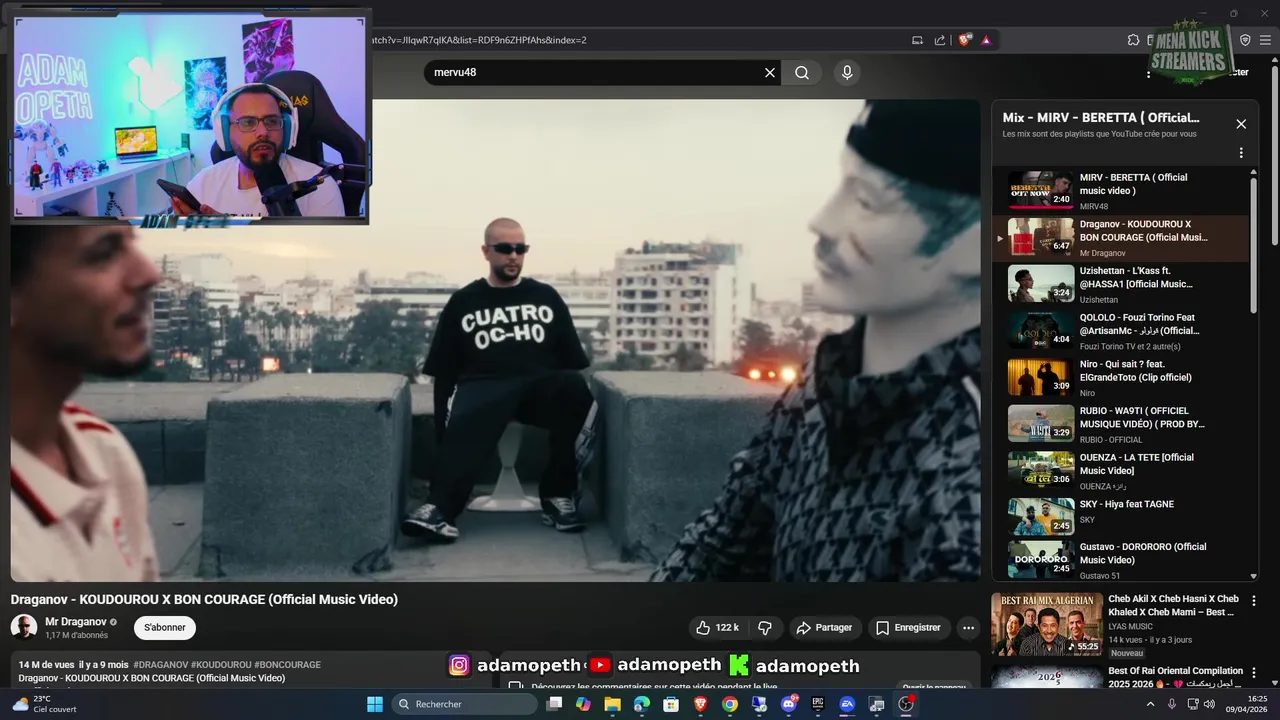Open the Mix playlist options menu
This screenshot has width=1280, height=720.
click(x=1241, y=153)
